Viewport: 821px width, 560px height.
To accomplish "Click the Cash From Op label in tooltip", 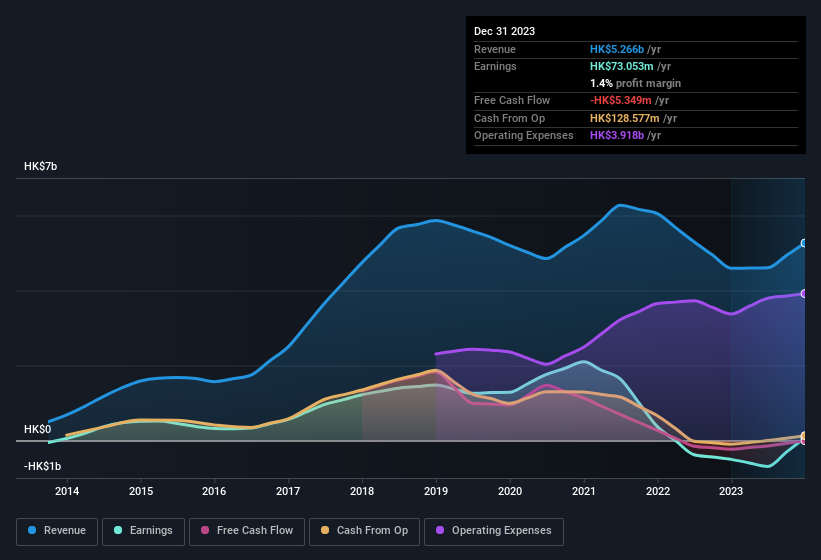I will [509, 118].
